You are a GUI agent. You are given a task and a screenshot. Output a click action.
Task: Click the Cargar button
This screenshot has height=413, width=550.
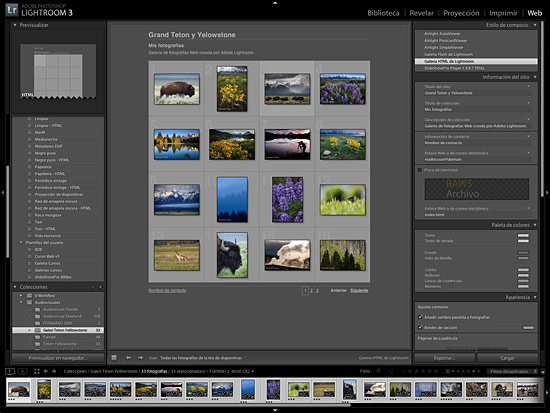click(x=507, y=358)
